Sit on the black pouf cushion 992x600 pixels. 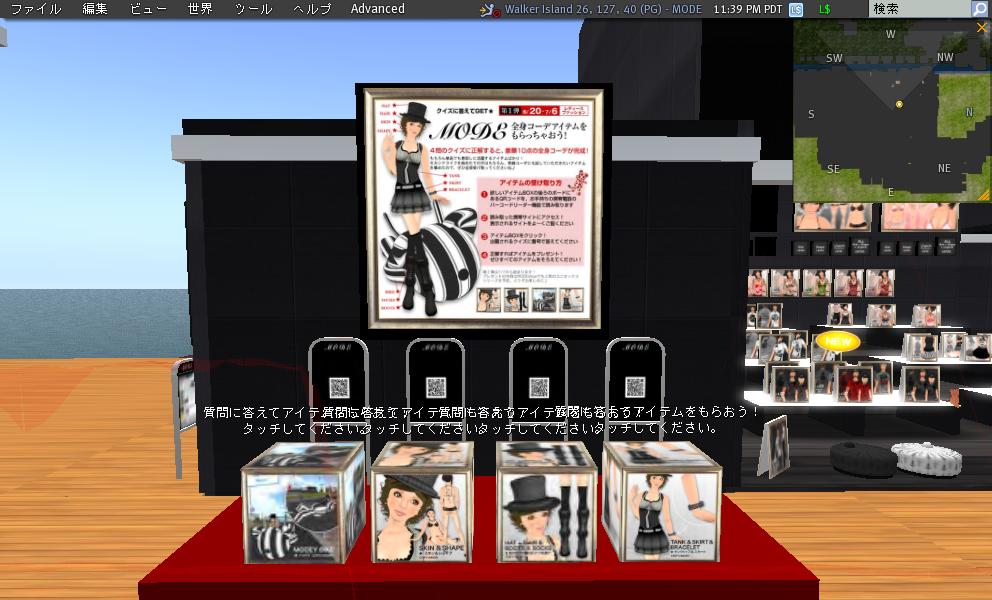click(863, 458)
